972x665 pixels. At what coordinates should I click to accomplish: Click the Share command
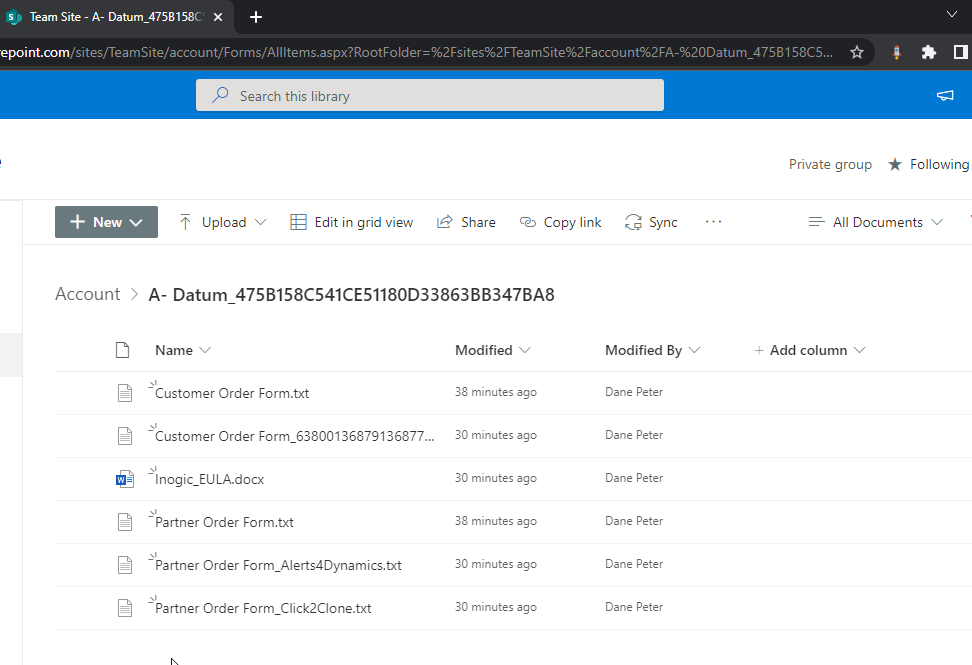pos(466,222)
